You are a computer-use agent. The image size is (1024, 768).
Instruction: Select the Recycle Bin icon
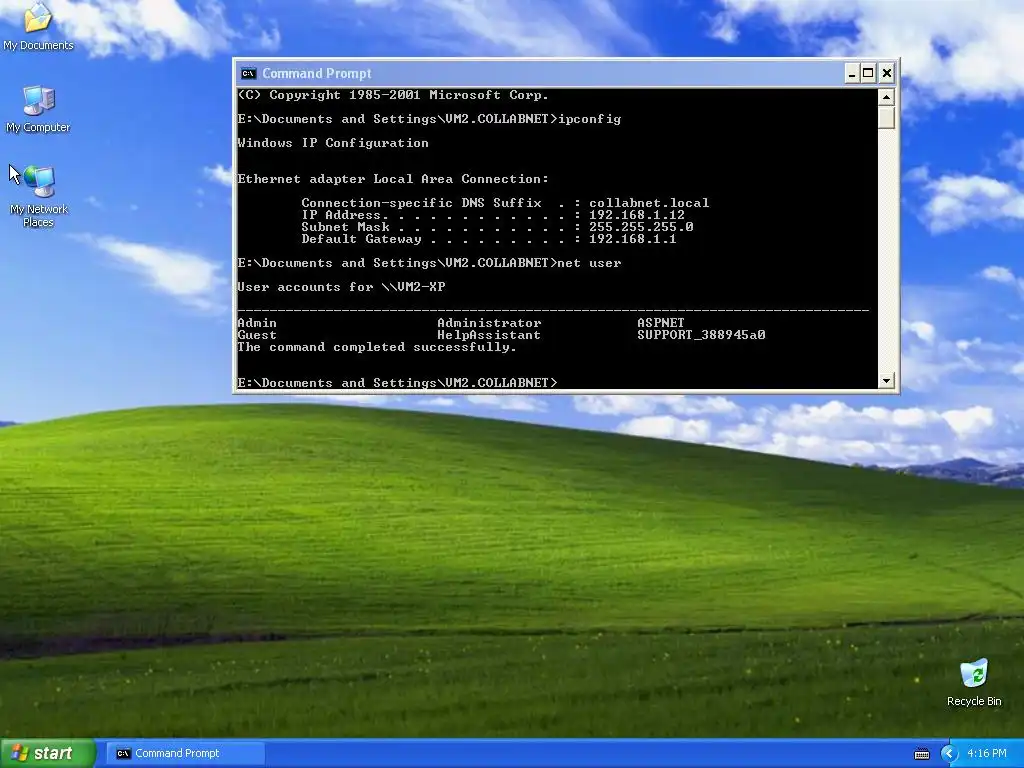coord(974,682)
